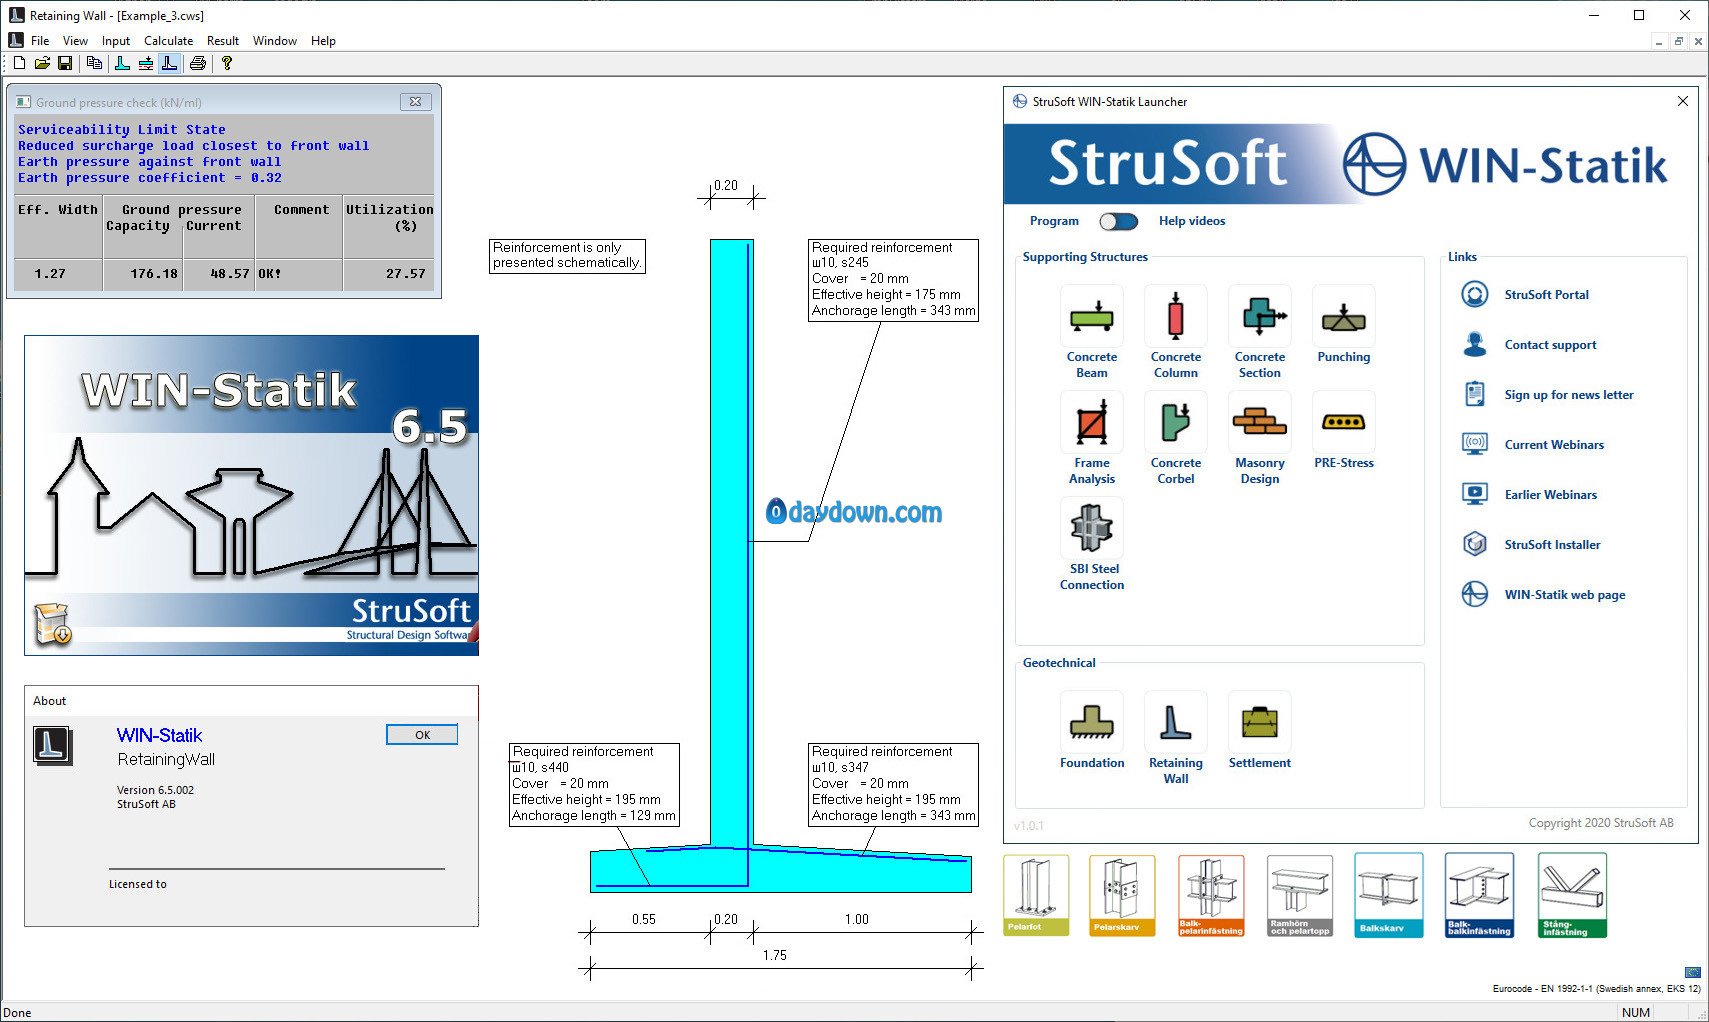Screen dimensions: 1709x1022
Task: Save the project with the floppy disk icon
Action: pos(65,63)
